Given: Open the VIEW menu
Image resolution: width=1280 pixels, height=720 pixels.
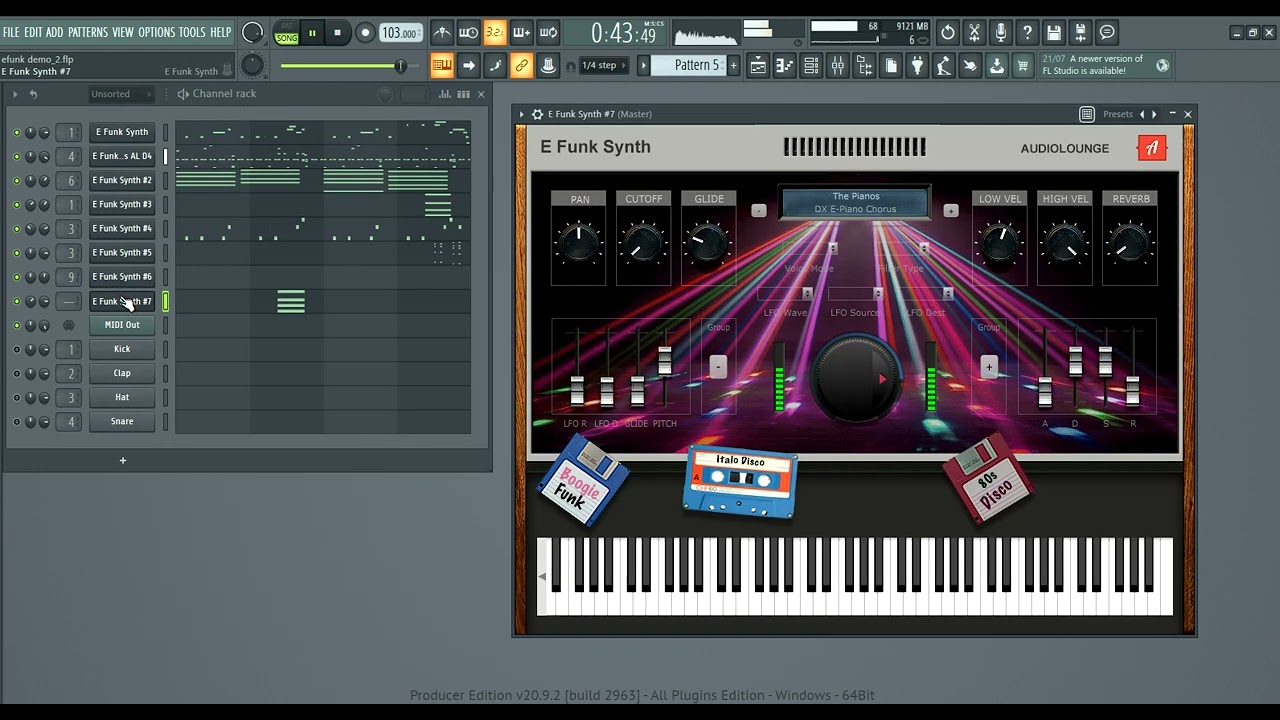Looking at the screenshot, I should click(x=123, y=32).
